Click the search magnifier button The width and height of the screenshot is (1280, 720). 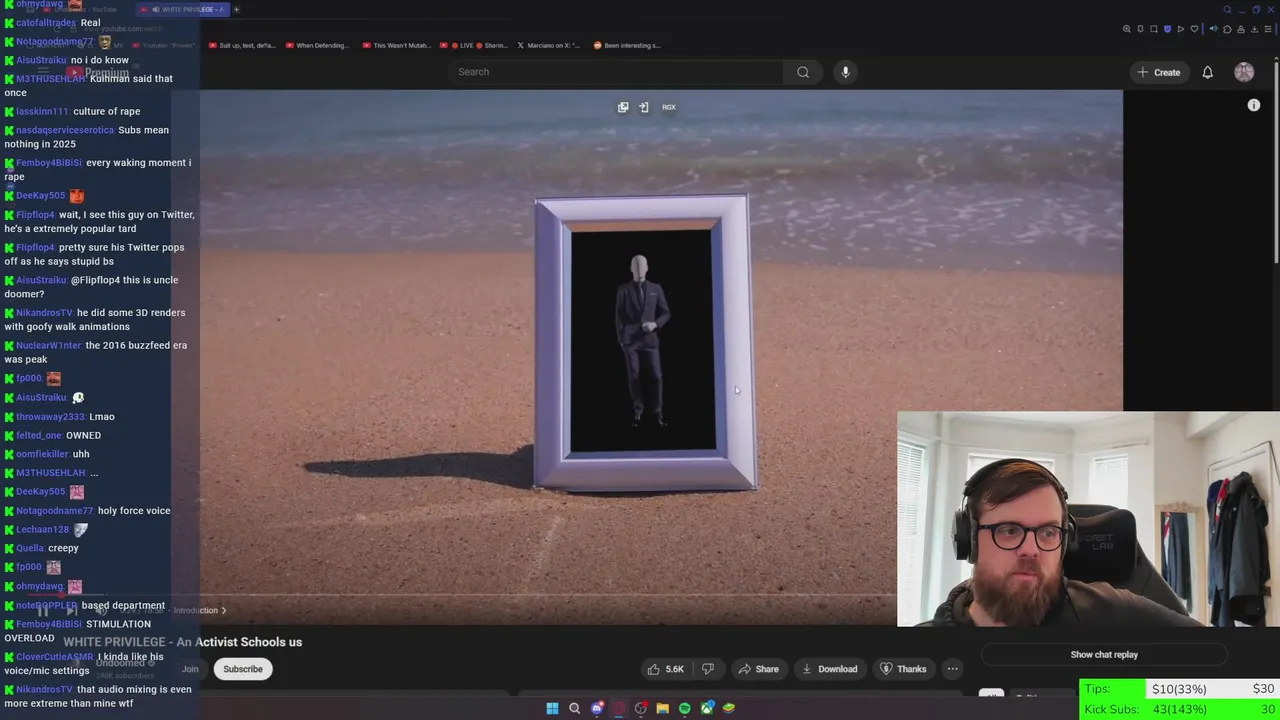pos(802,72)
